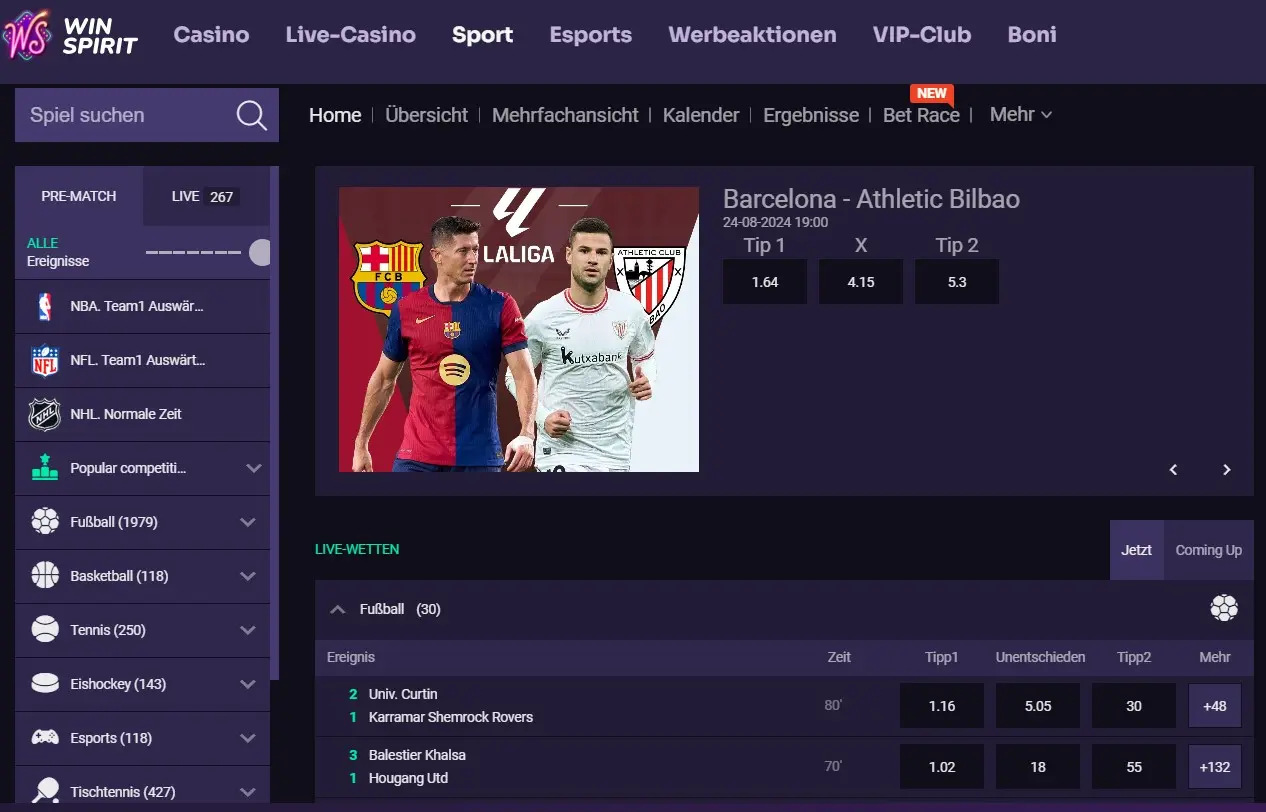This screenshot has width=1266, height=812.
Task: Click the search magnifier icon
Action: 251,115
